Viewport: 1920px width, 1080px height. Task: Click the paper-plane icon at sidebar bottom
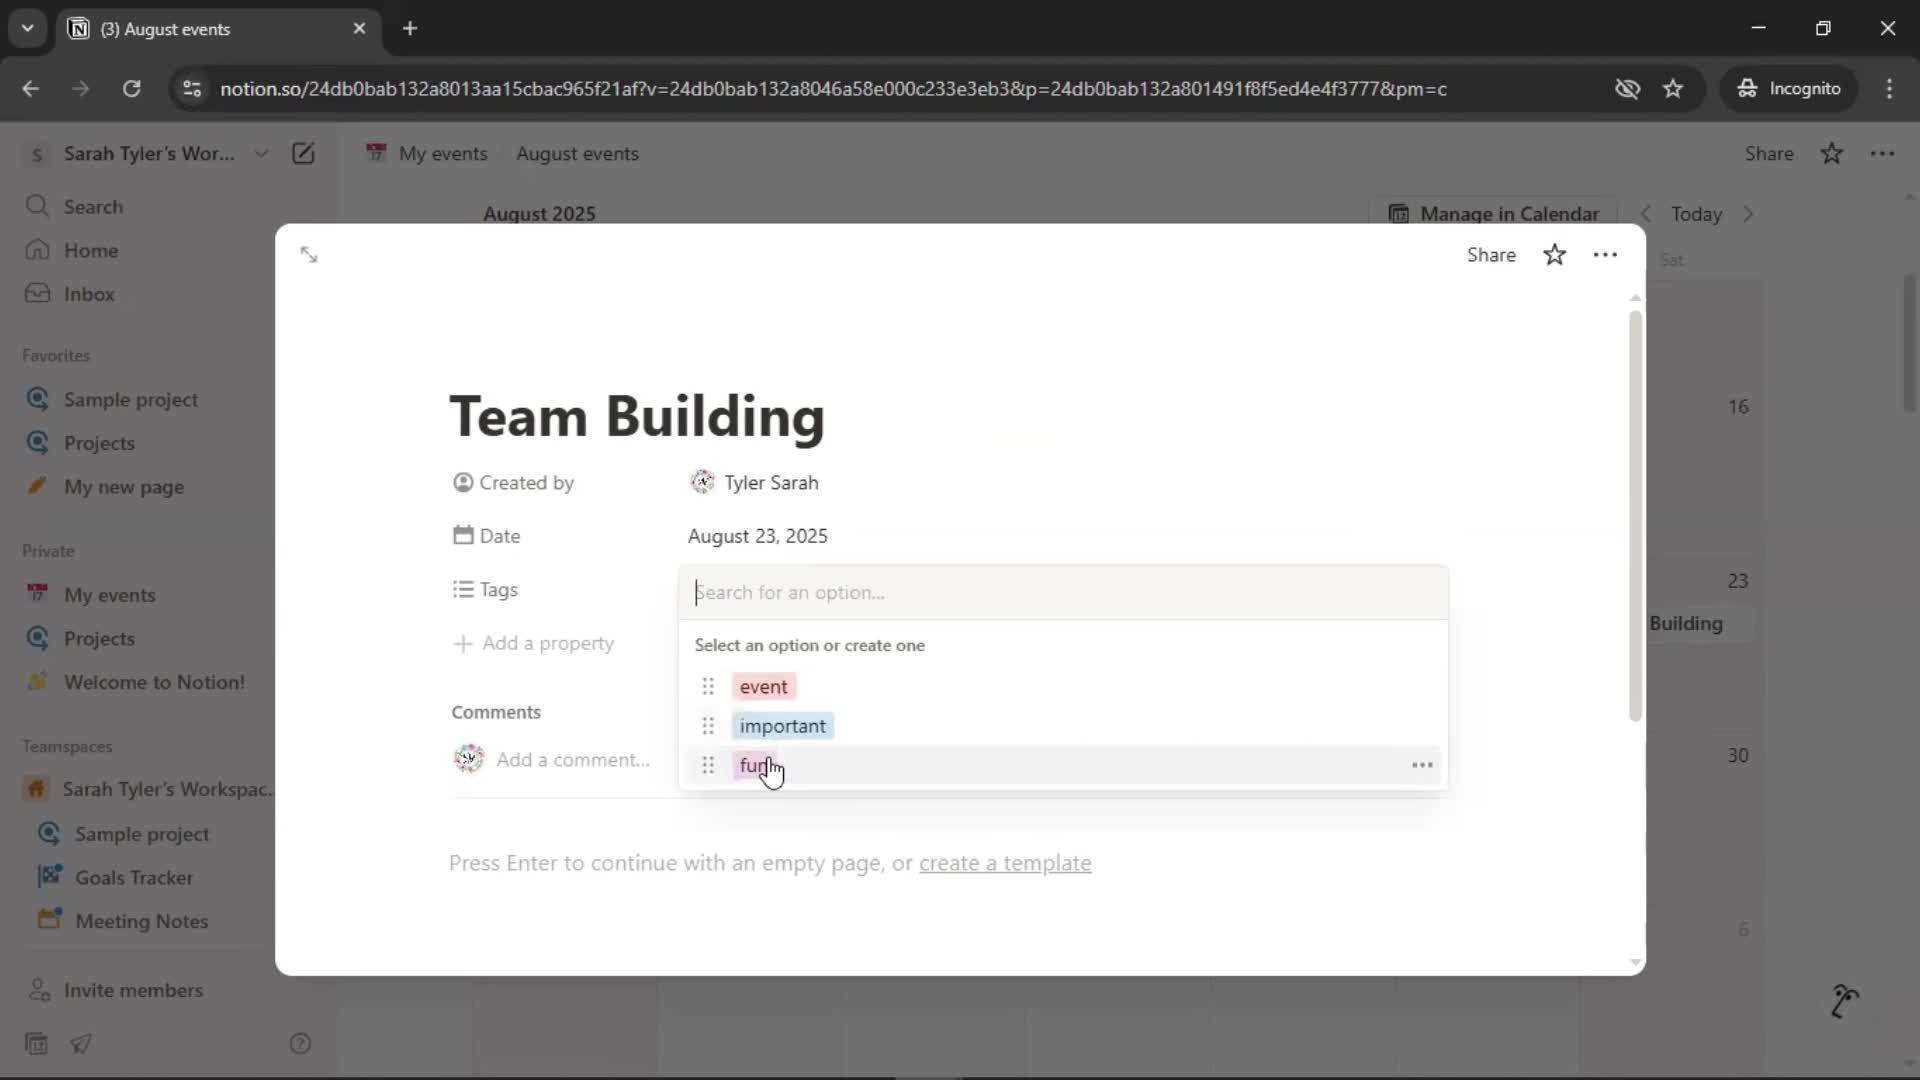point(81,1044)
